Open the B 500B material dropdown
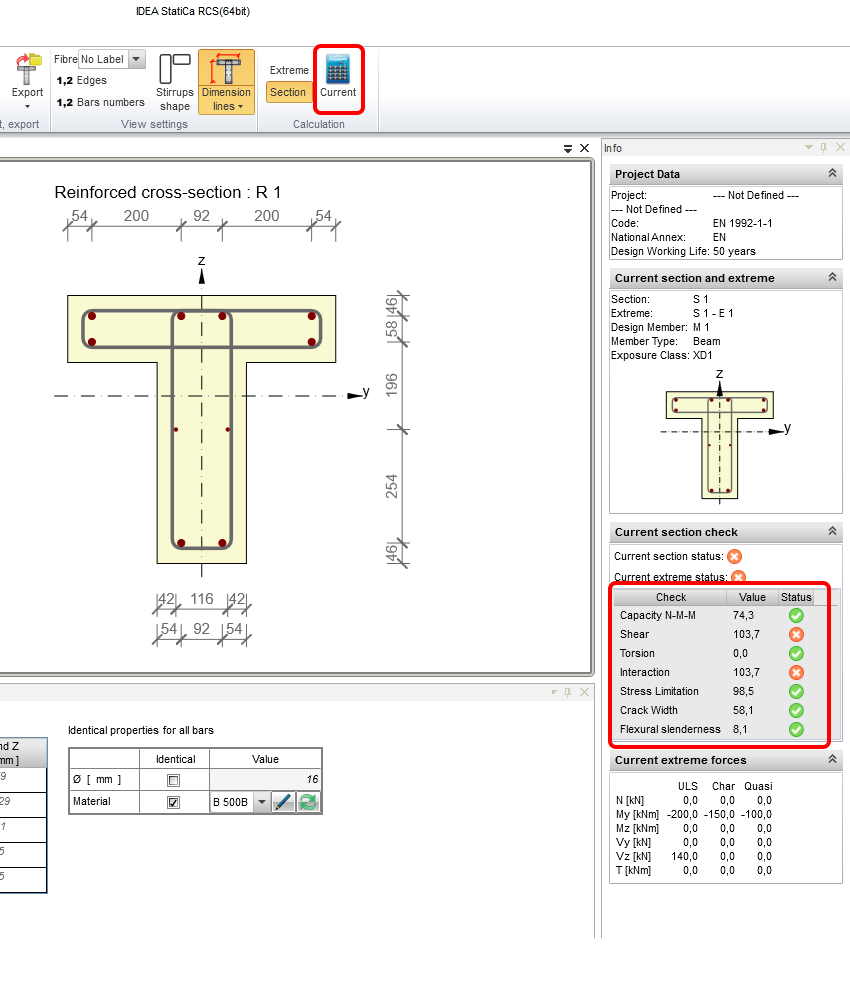 pos(260,801)
